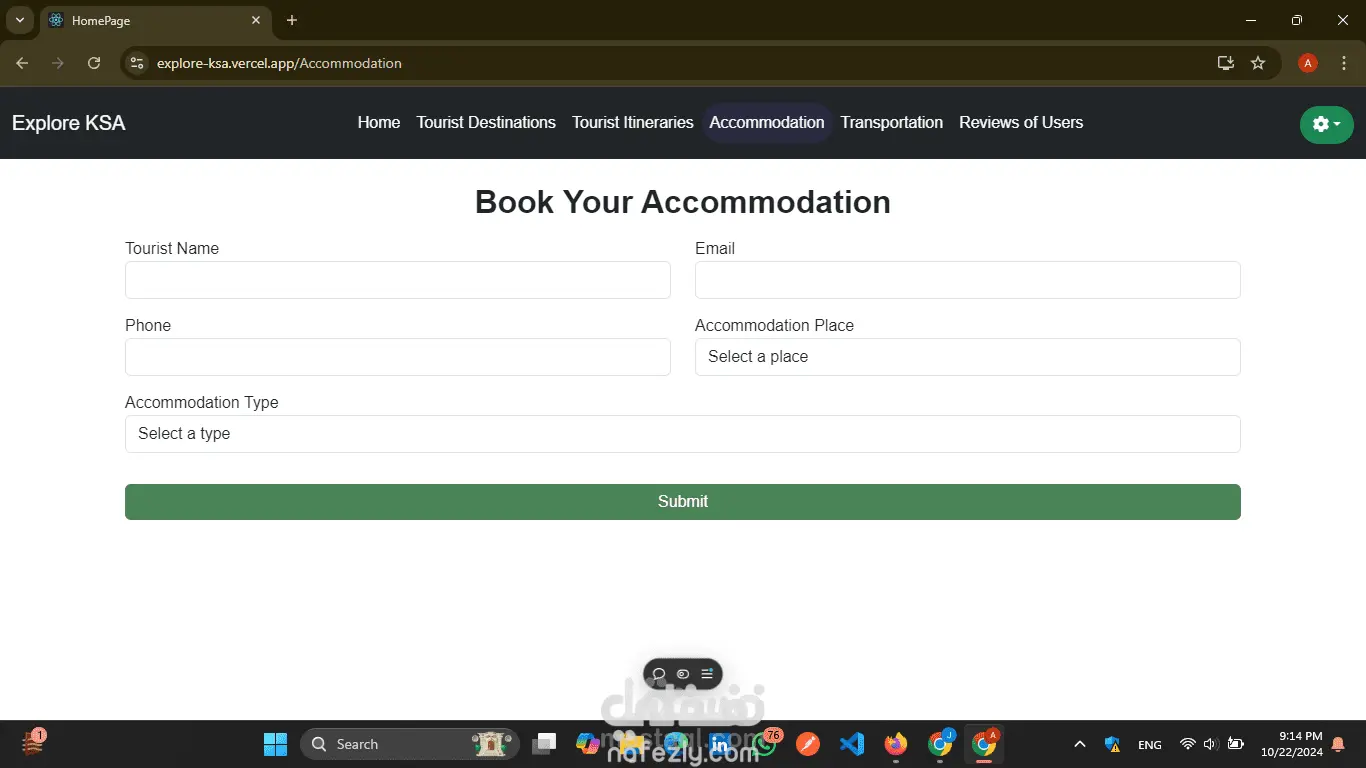Click the Explore KSA brand link

(x=69, y=123)
